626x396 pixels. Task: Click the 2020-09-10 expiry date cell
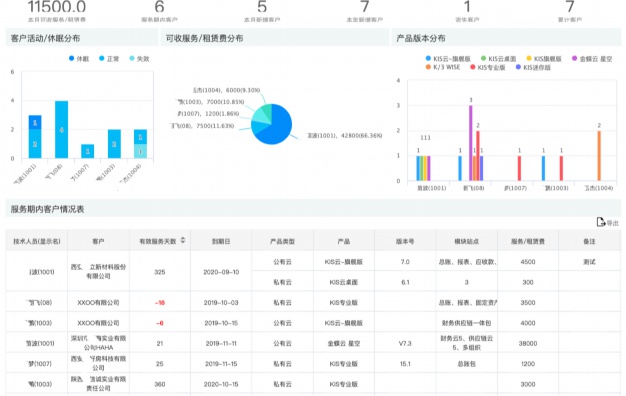coord(221,272)
